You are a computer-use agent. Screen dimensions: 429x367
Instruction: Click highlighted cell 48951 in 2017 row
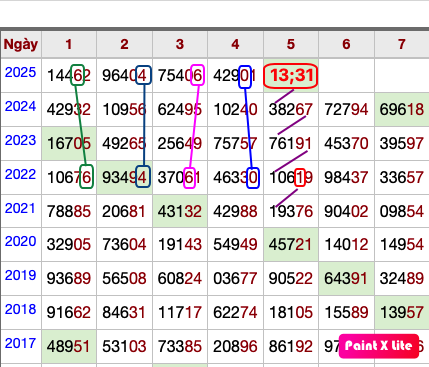click(x=69, y=347)
